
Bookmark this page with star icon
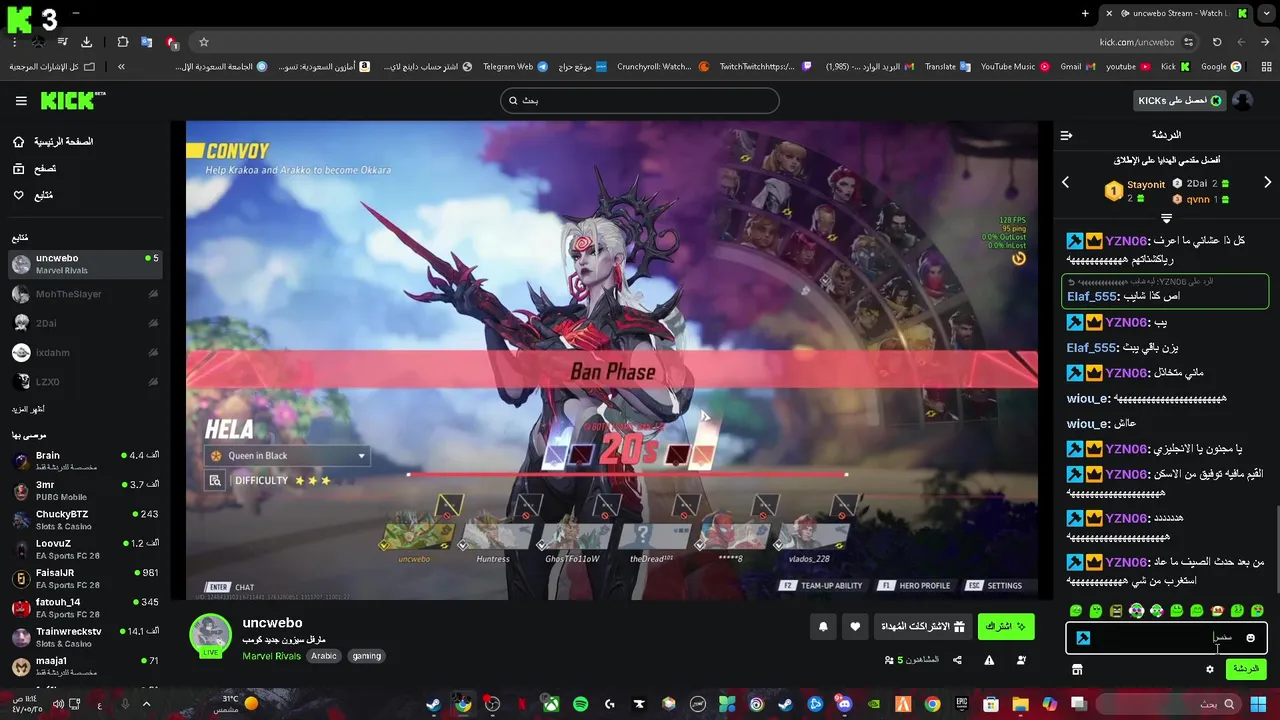pyautogui.click(x=204, y=42)
